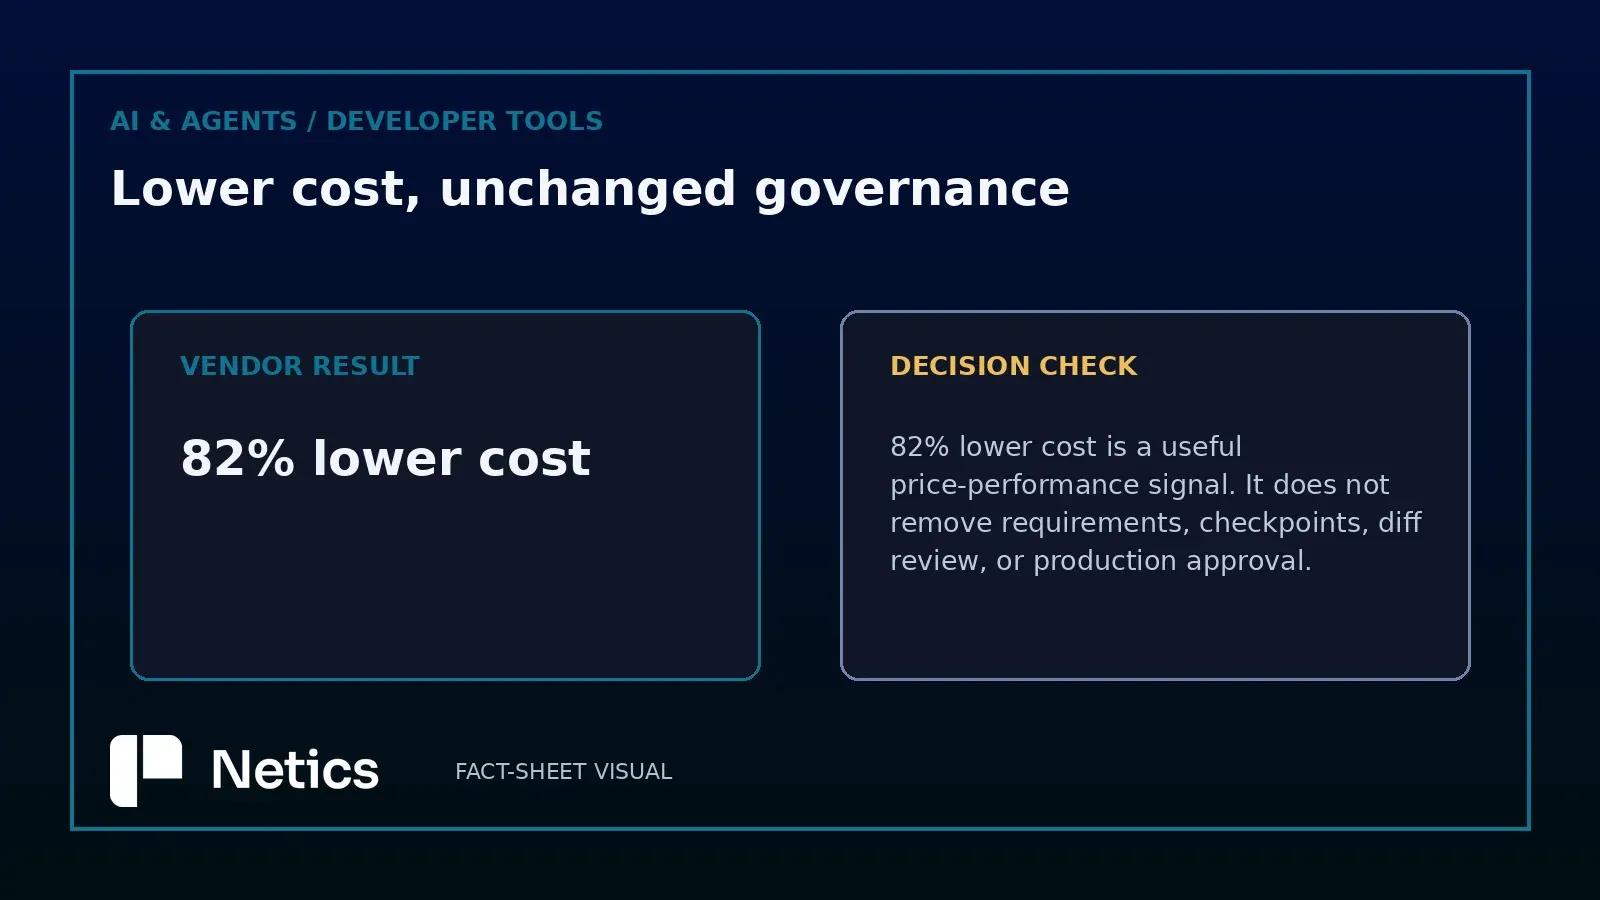Click the 'DECISION CHECK' card heading
The width and height of the screenshot is (1600, 900).
pos(1013,366)
